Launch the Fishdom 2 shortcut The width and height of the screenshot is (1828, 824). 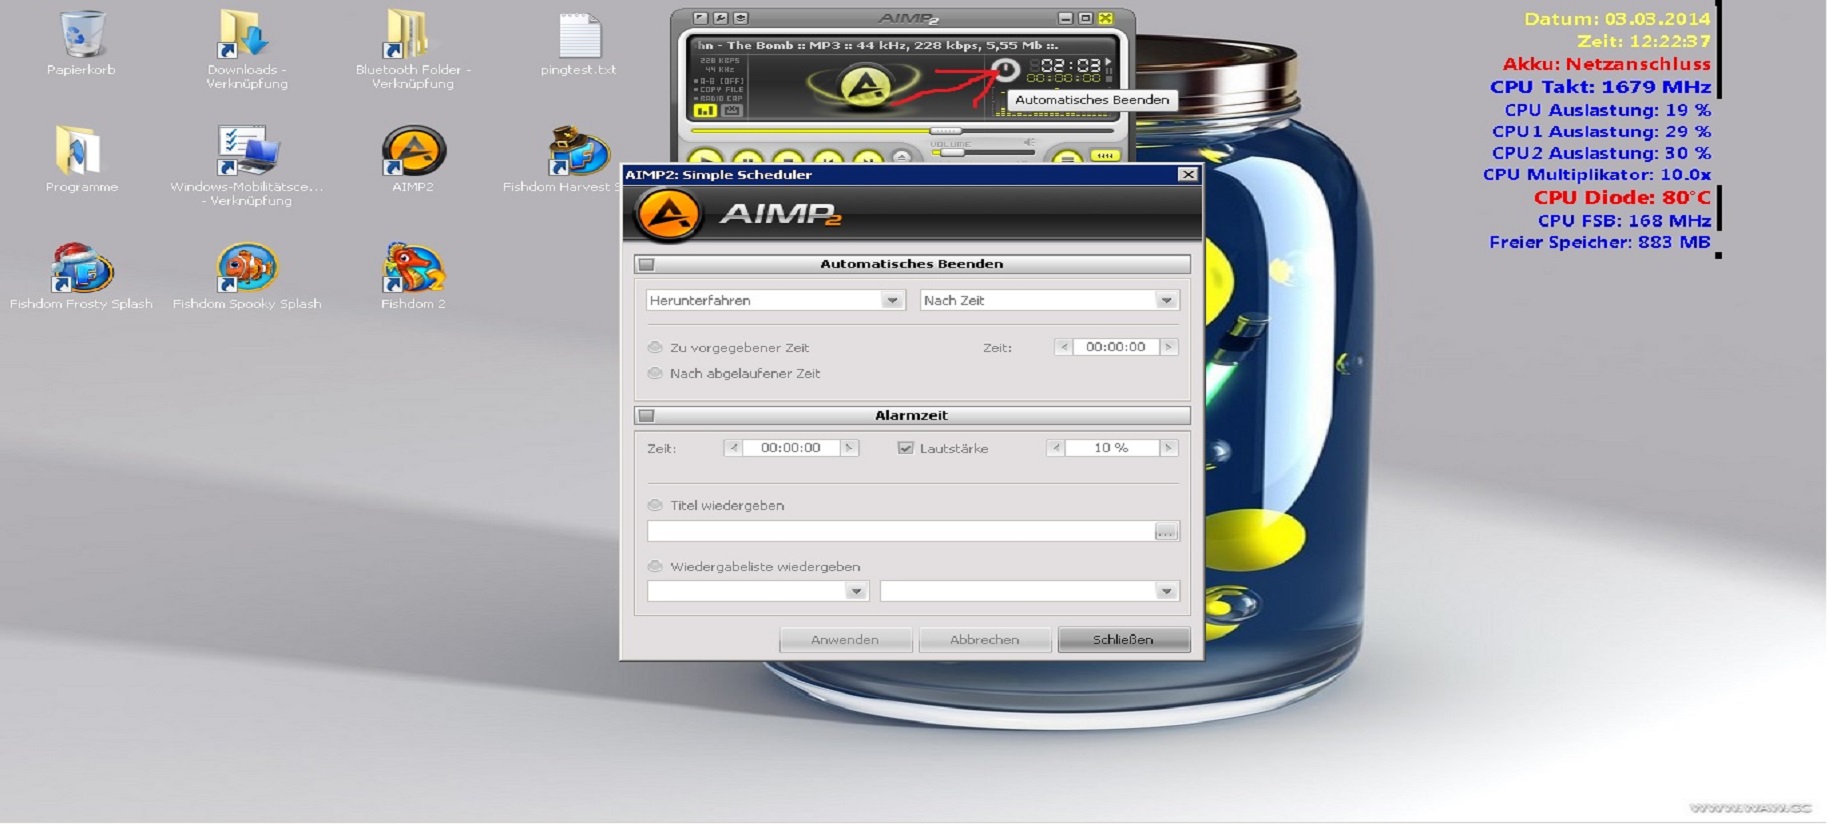(x=413, y=268)
